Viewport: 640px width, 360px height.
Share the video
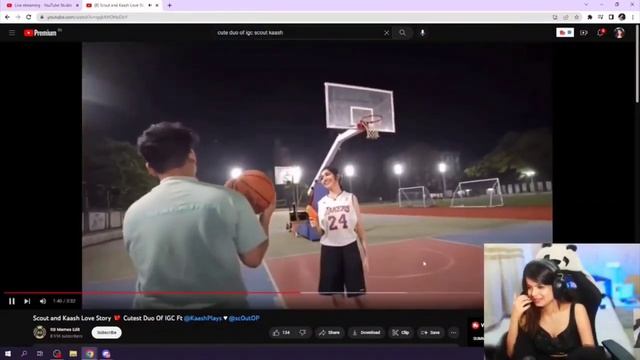329,333
